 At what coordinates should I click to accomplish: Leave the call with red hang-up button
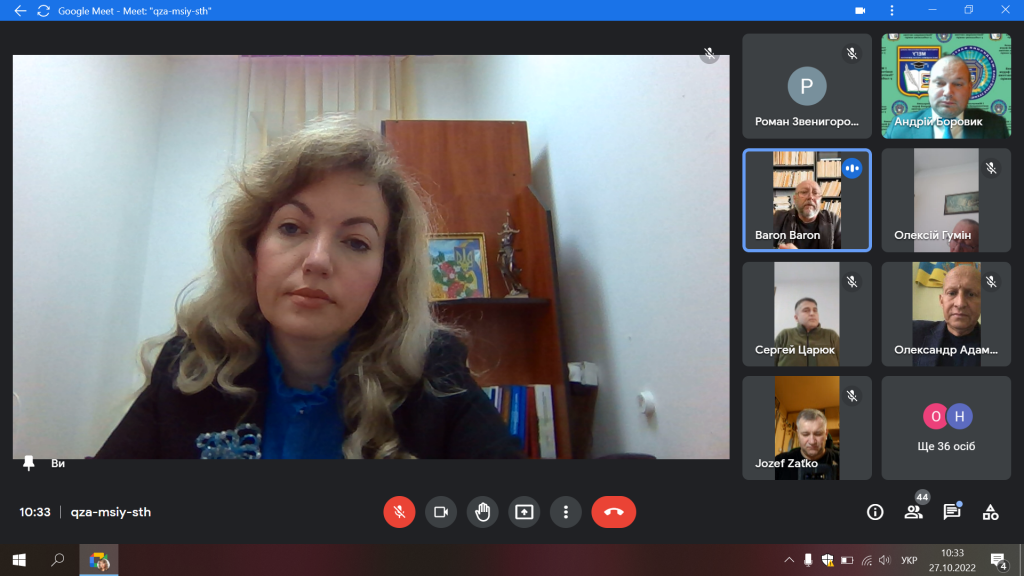(614, 512)
